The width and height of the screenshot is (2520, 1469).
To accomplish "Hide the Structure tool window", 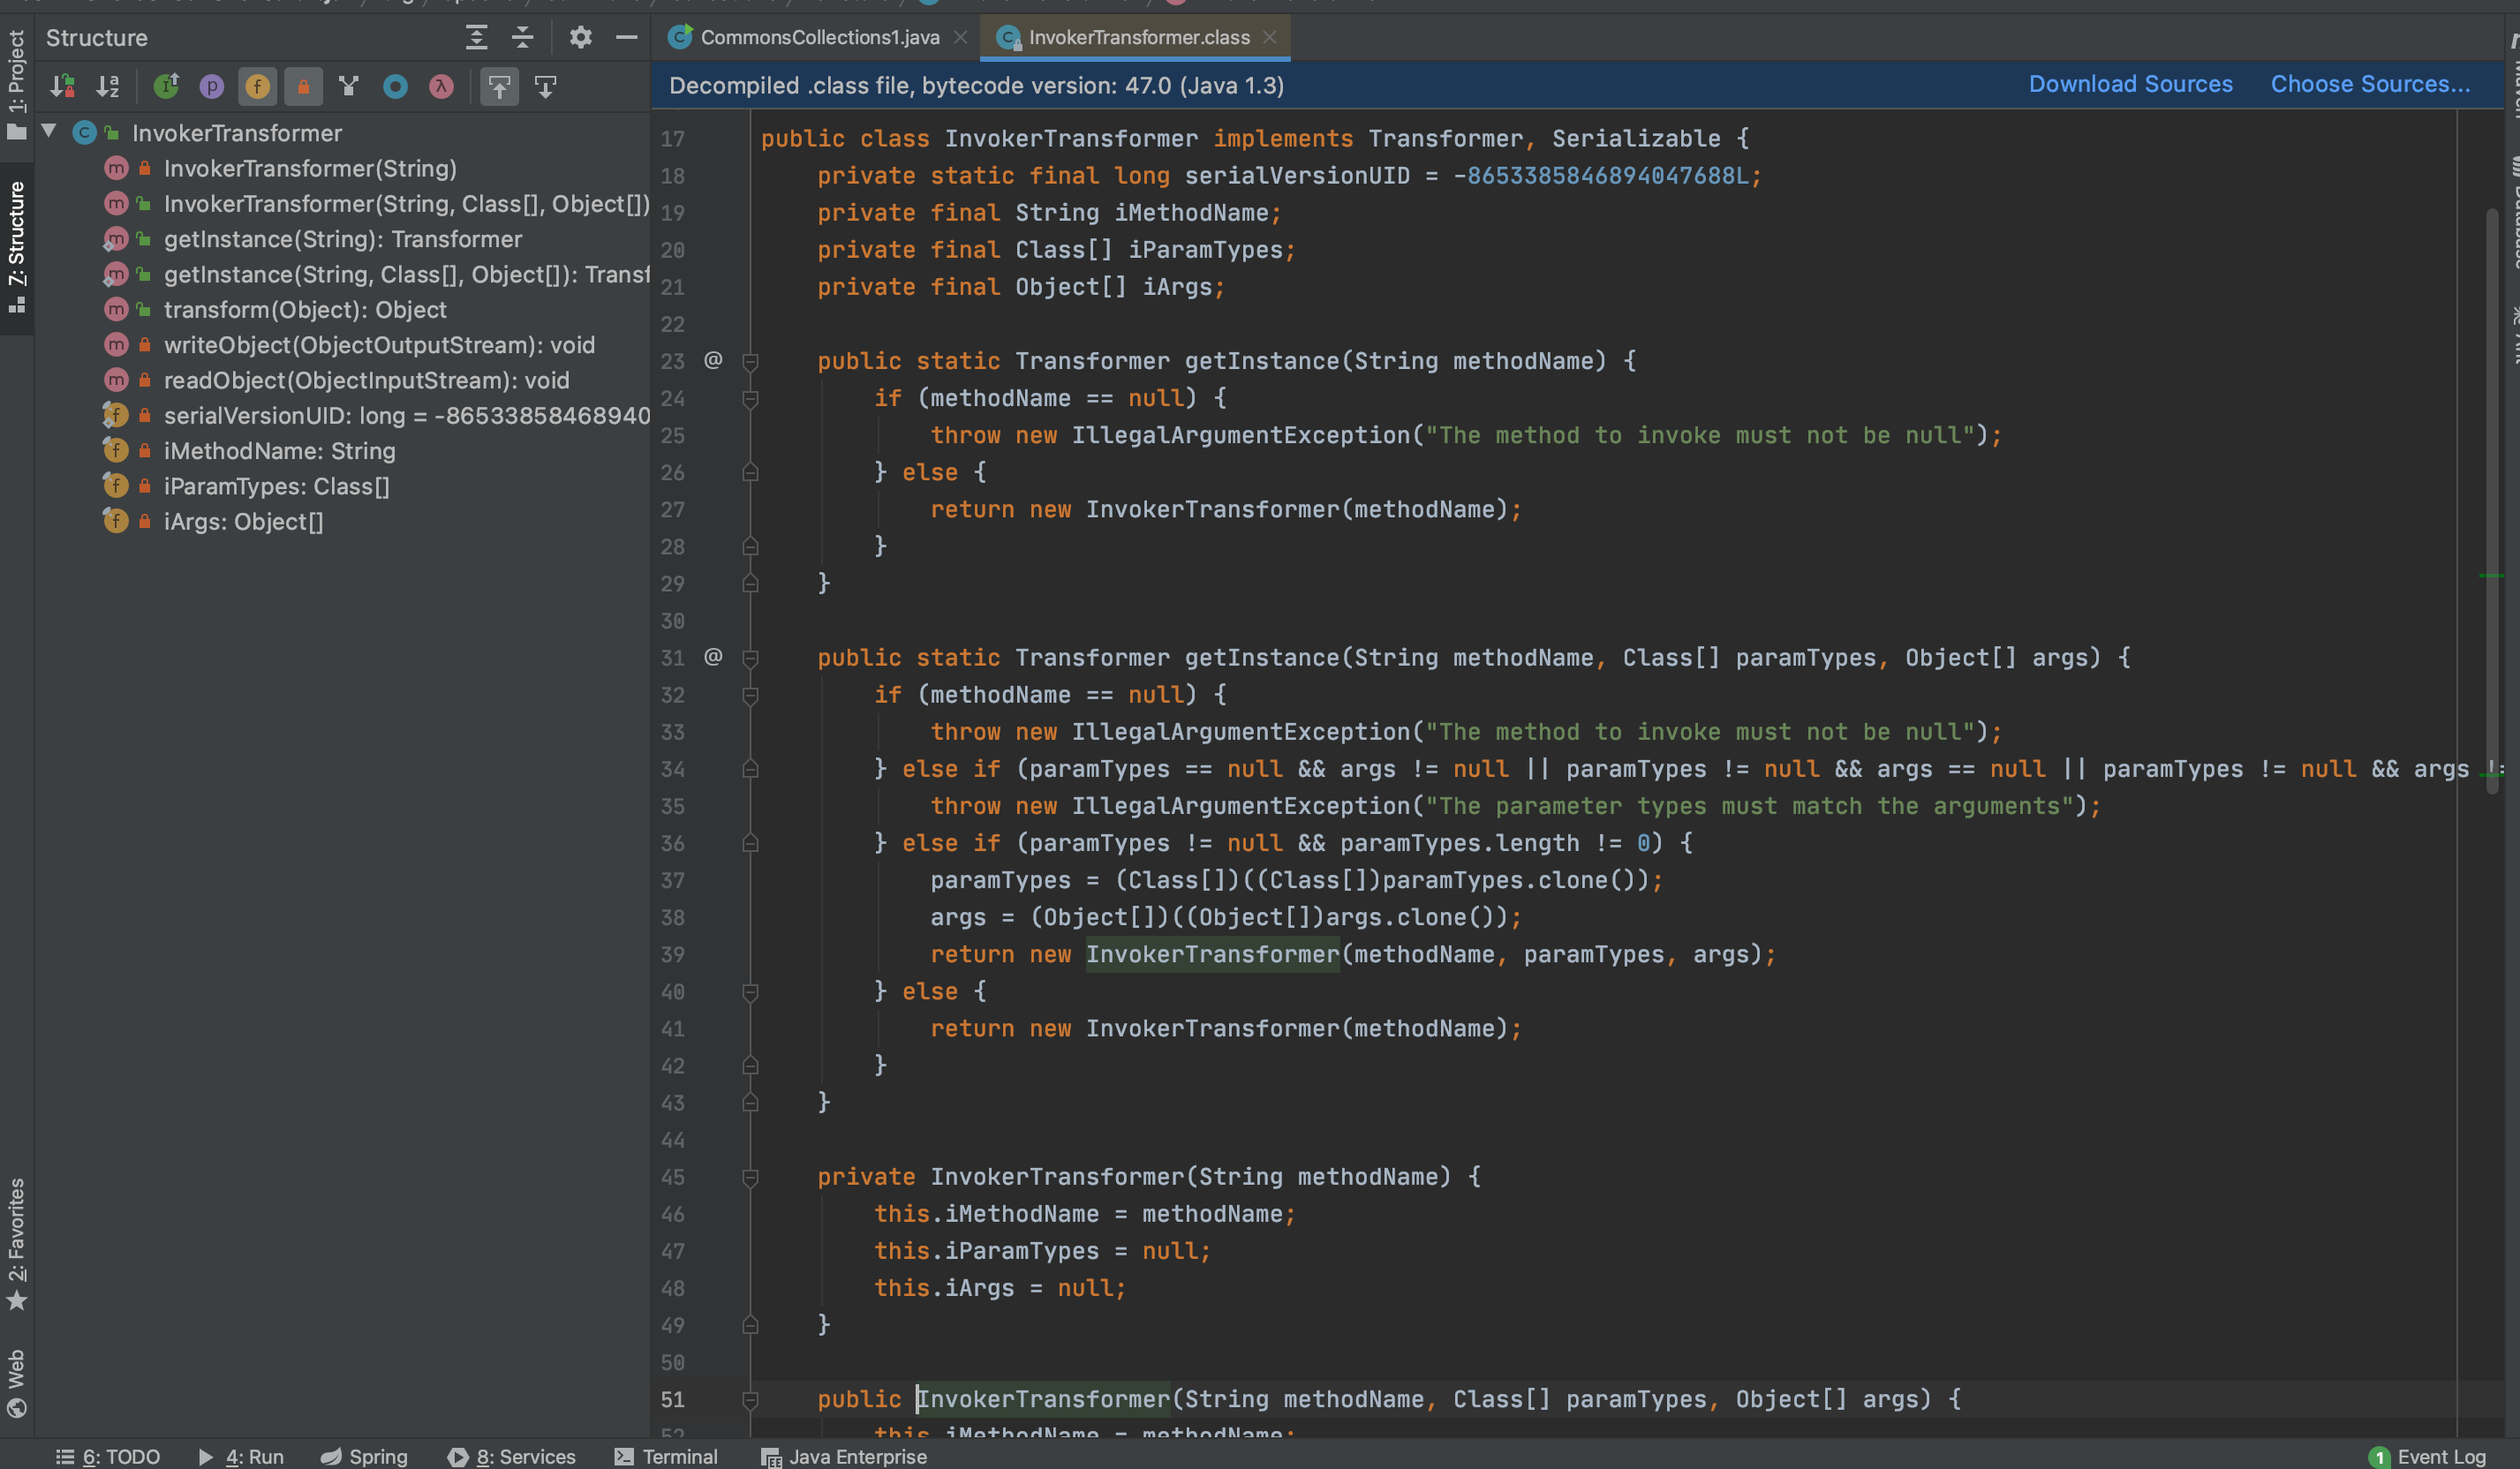I will point(626,38).
